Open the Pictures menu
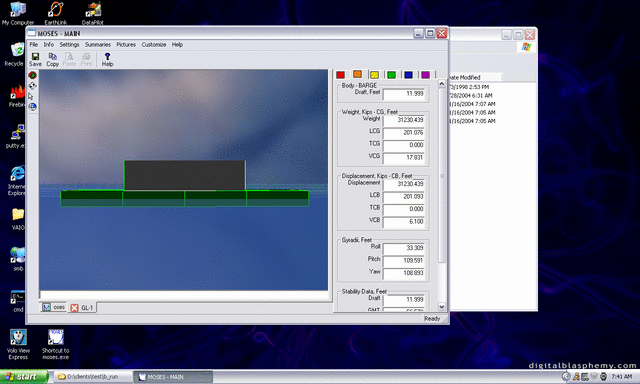Image resolution: width=640 pixels, height=384 pixels. (x=126, y=44)
